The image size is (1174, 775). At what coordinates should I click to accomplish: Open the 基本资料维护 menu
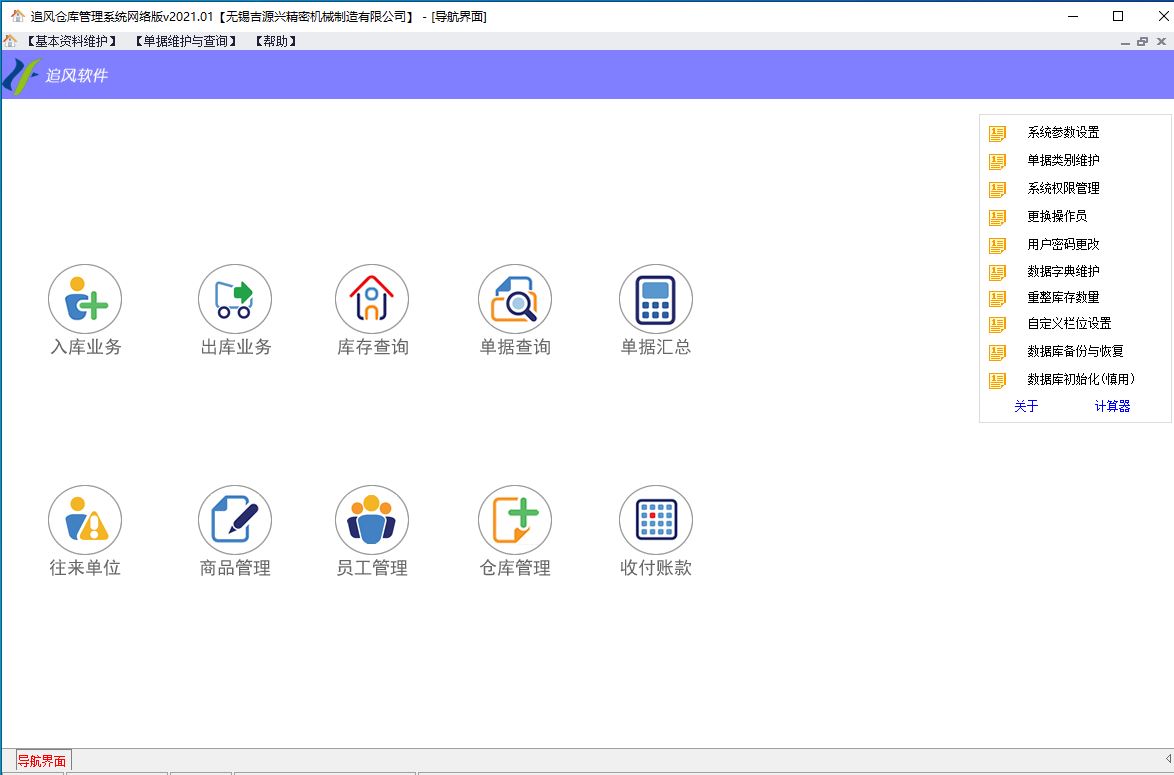[x=71, y=41]
